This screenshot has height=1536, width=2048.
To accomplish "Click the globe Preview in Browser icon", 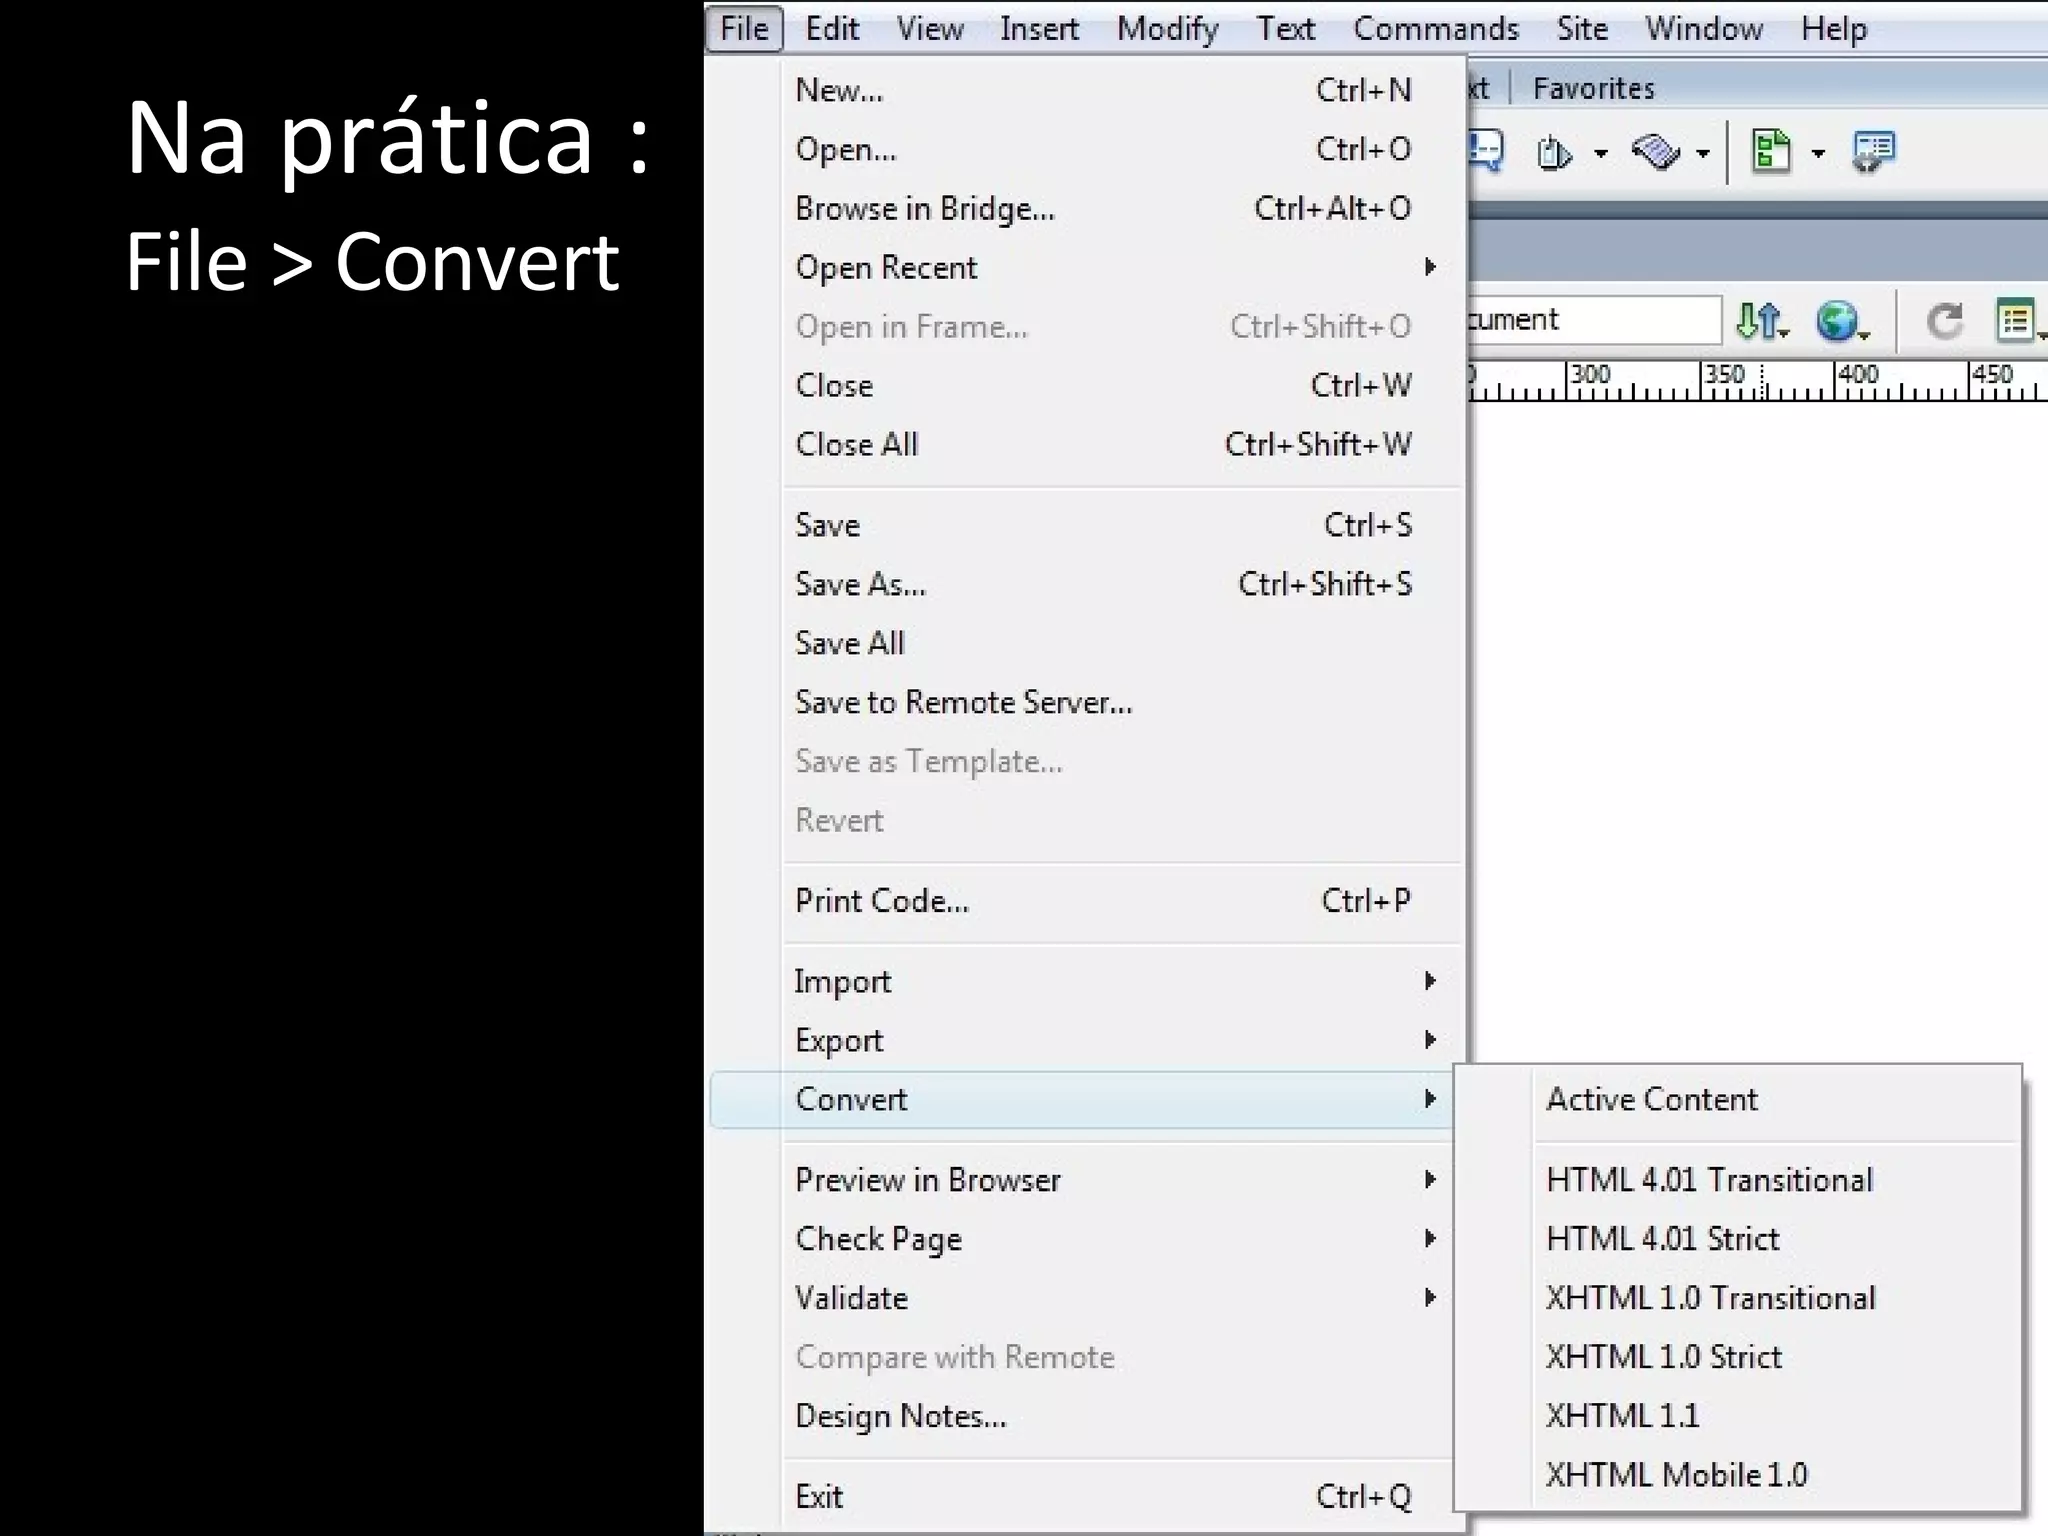I will (x=1836, y=321).
